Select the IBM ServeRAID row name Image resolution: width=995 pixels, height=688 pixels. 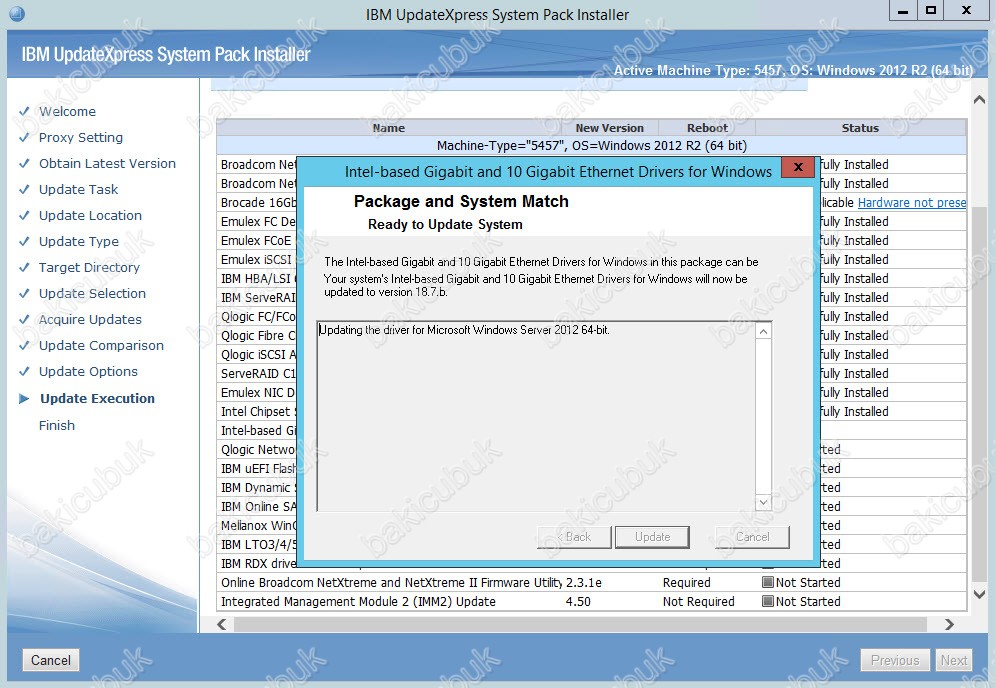[258, 298]
